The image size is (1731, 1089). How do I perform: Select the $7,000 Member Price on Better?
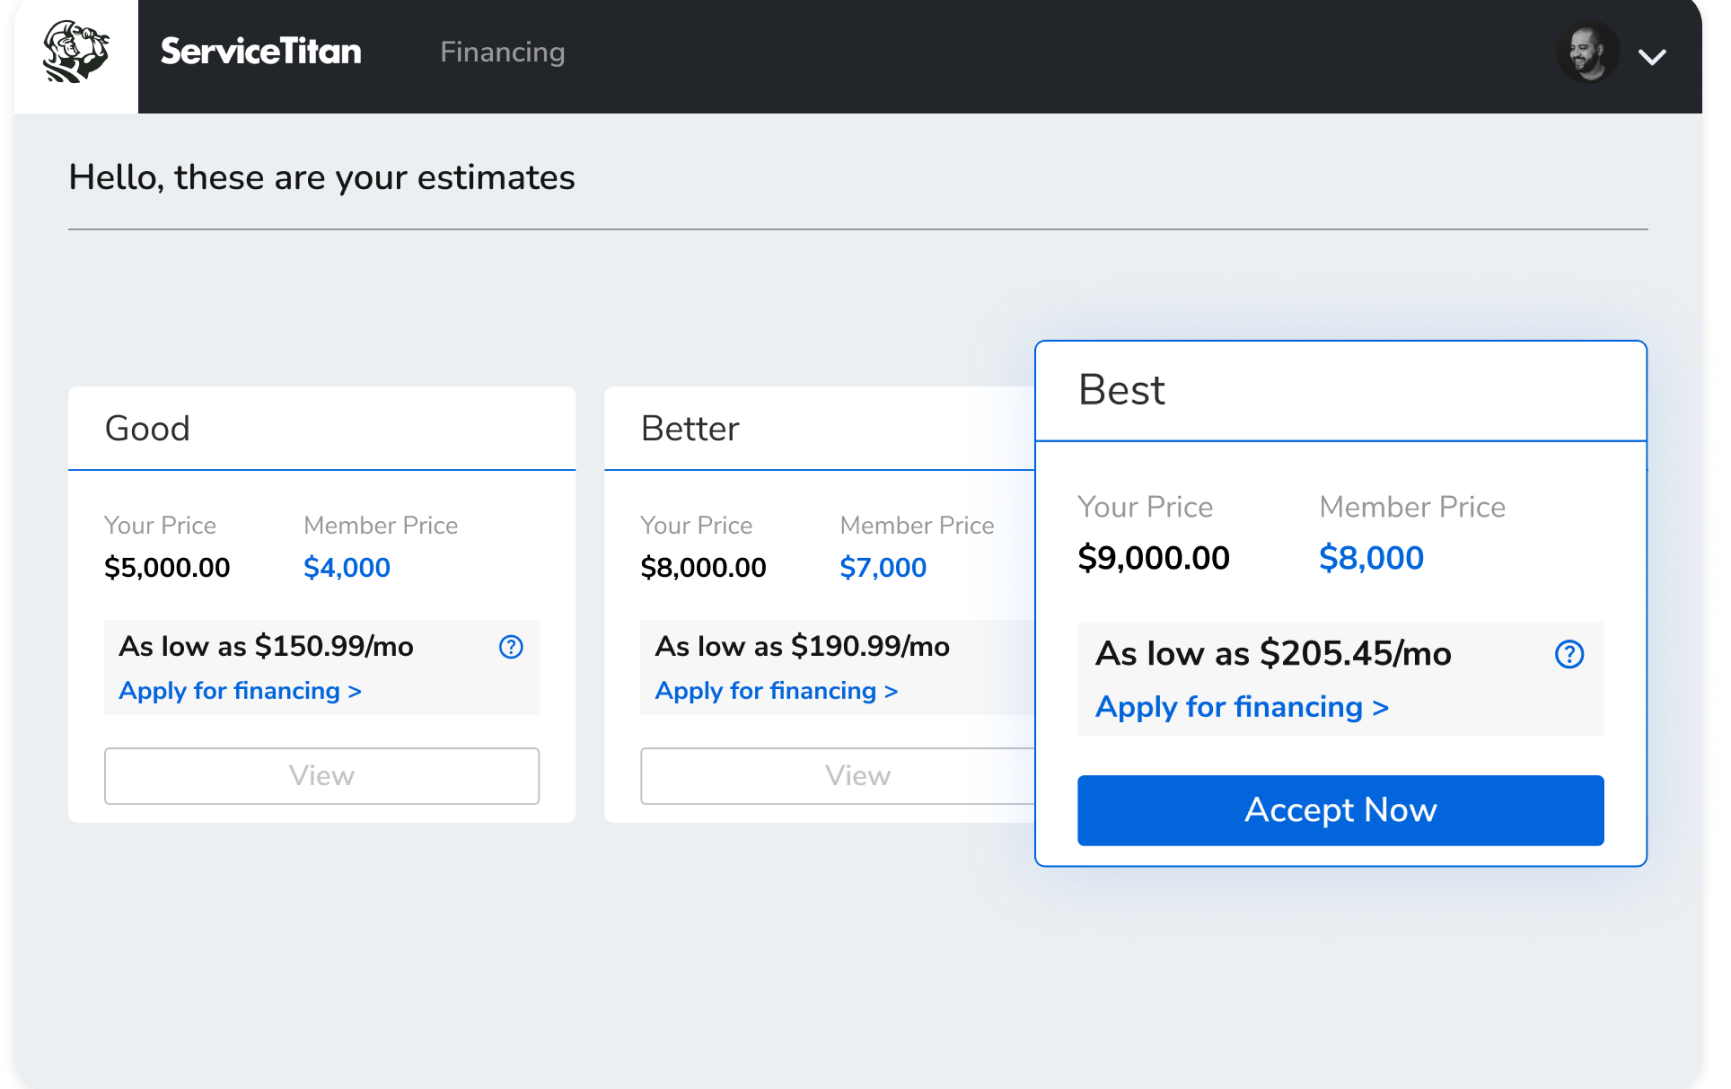tap(882, 567)
